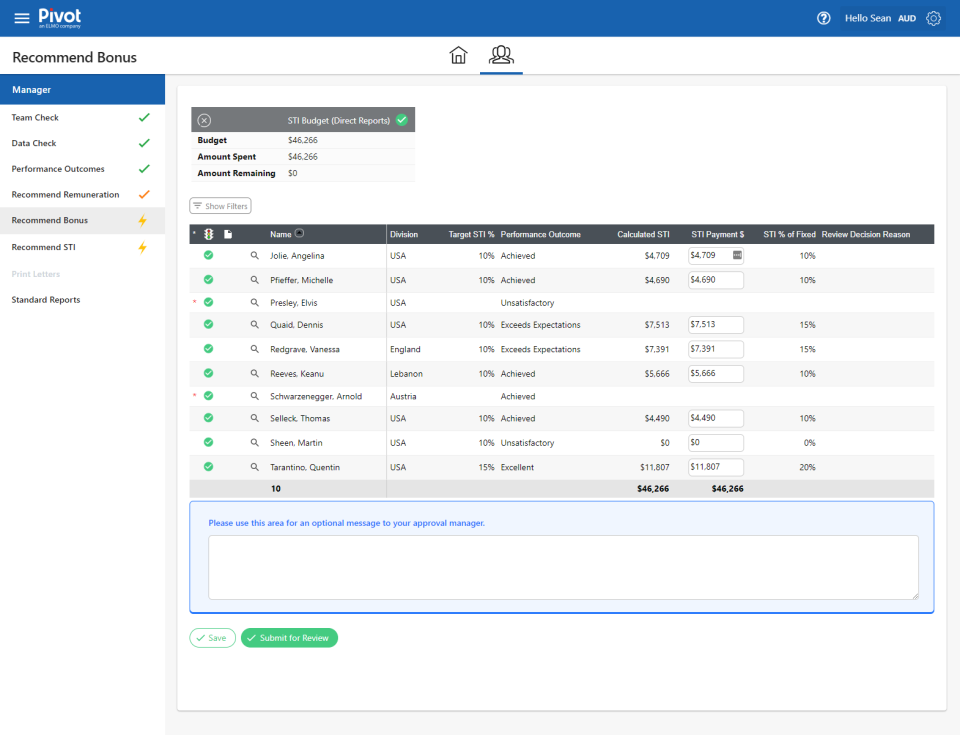Open the settings gear icon

click(x=933, y=18)
